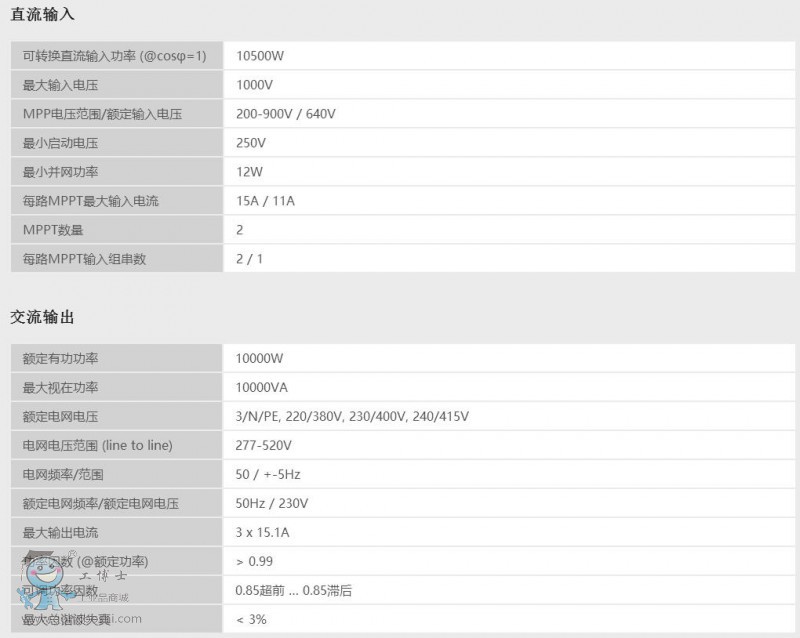Select the 10500W value cell
Viewport: 800px width, 638px height.
260,56
